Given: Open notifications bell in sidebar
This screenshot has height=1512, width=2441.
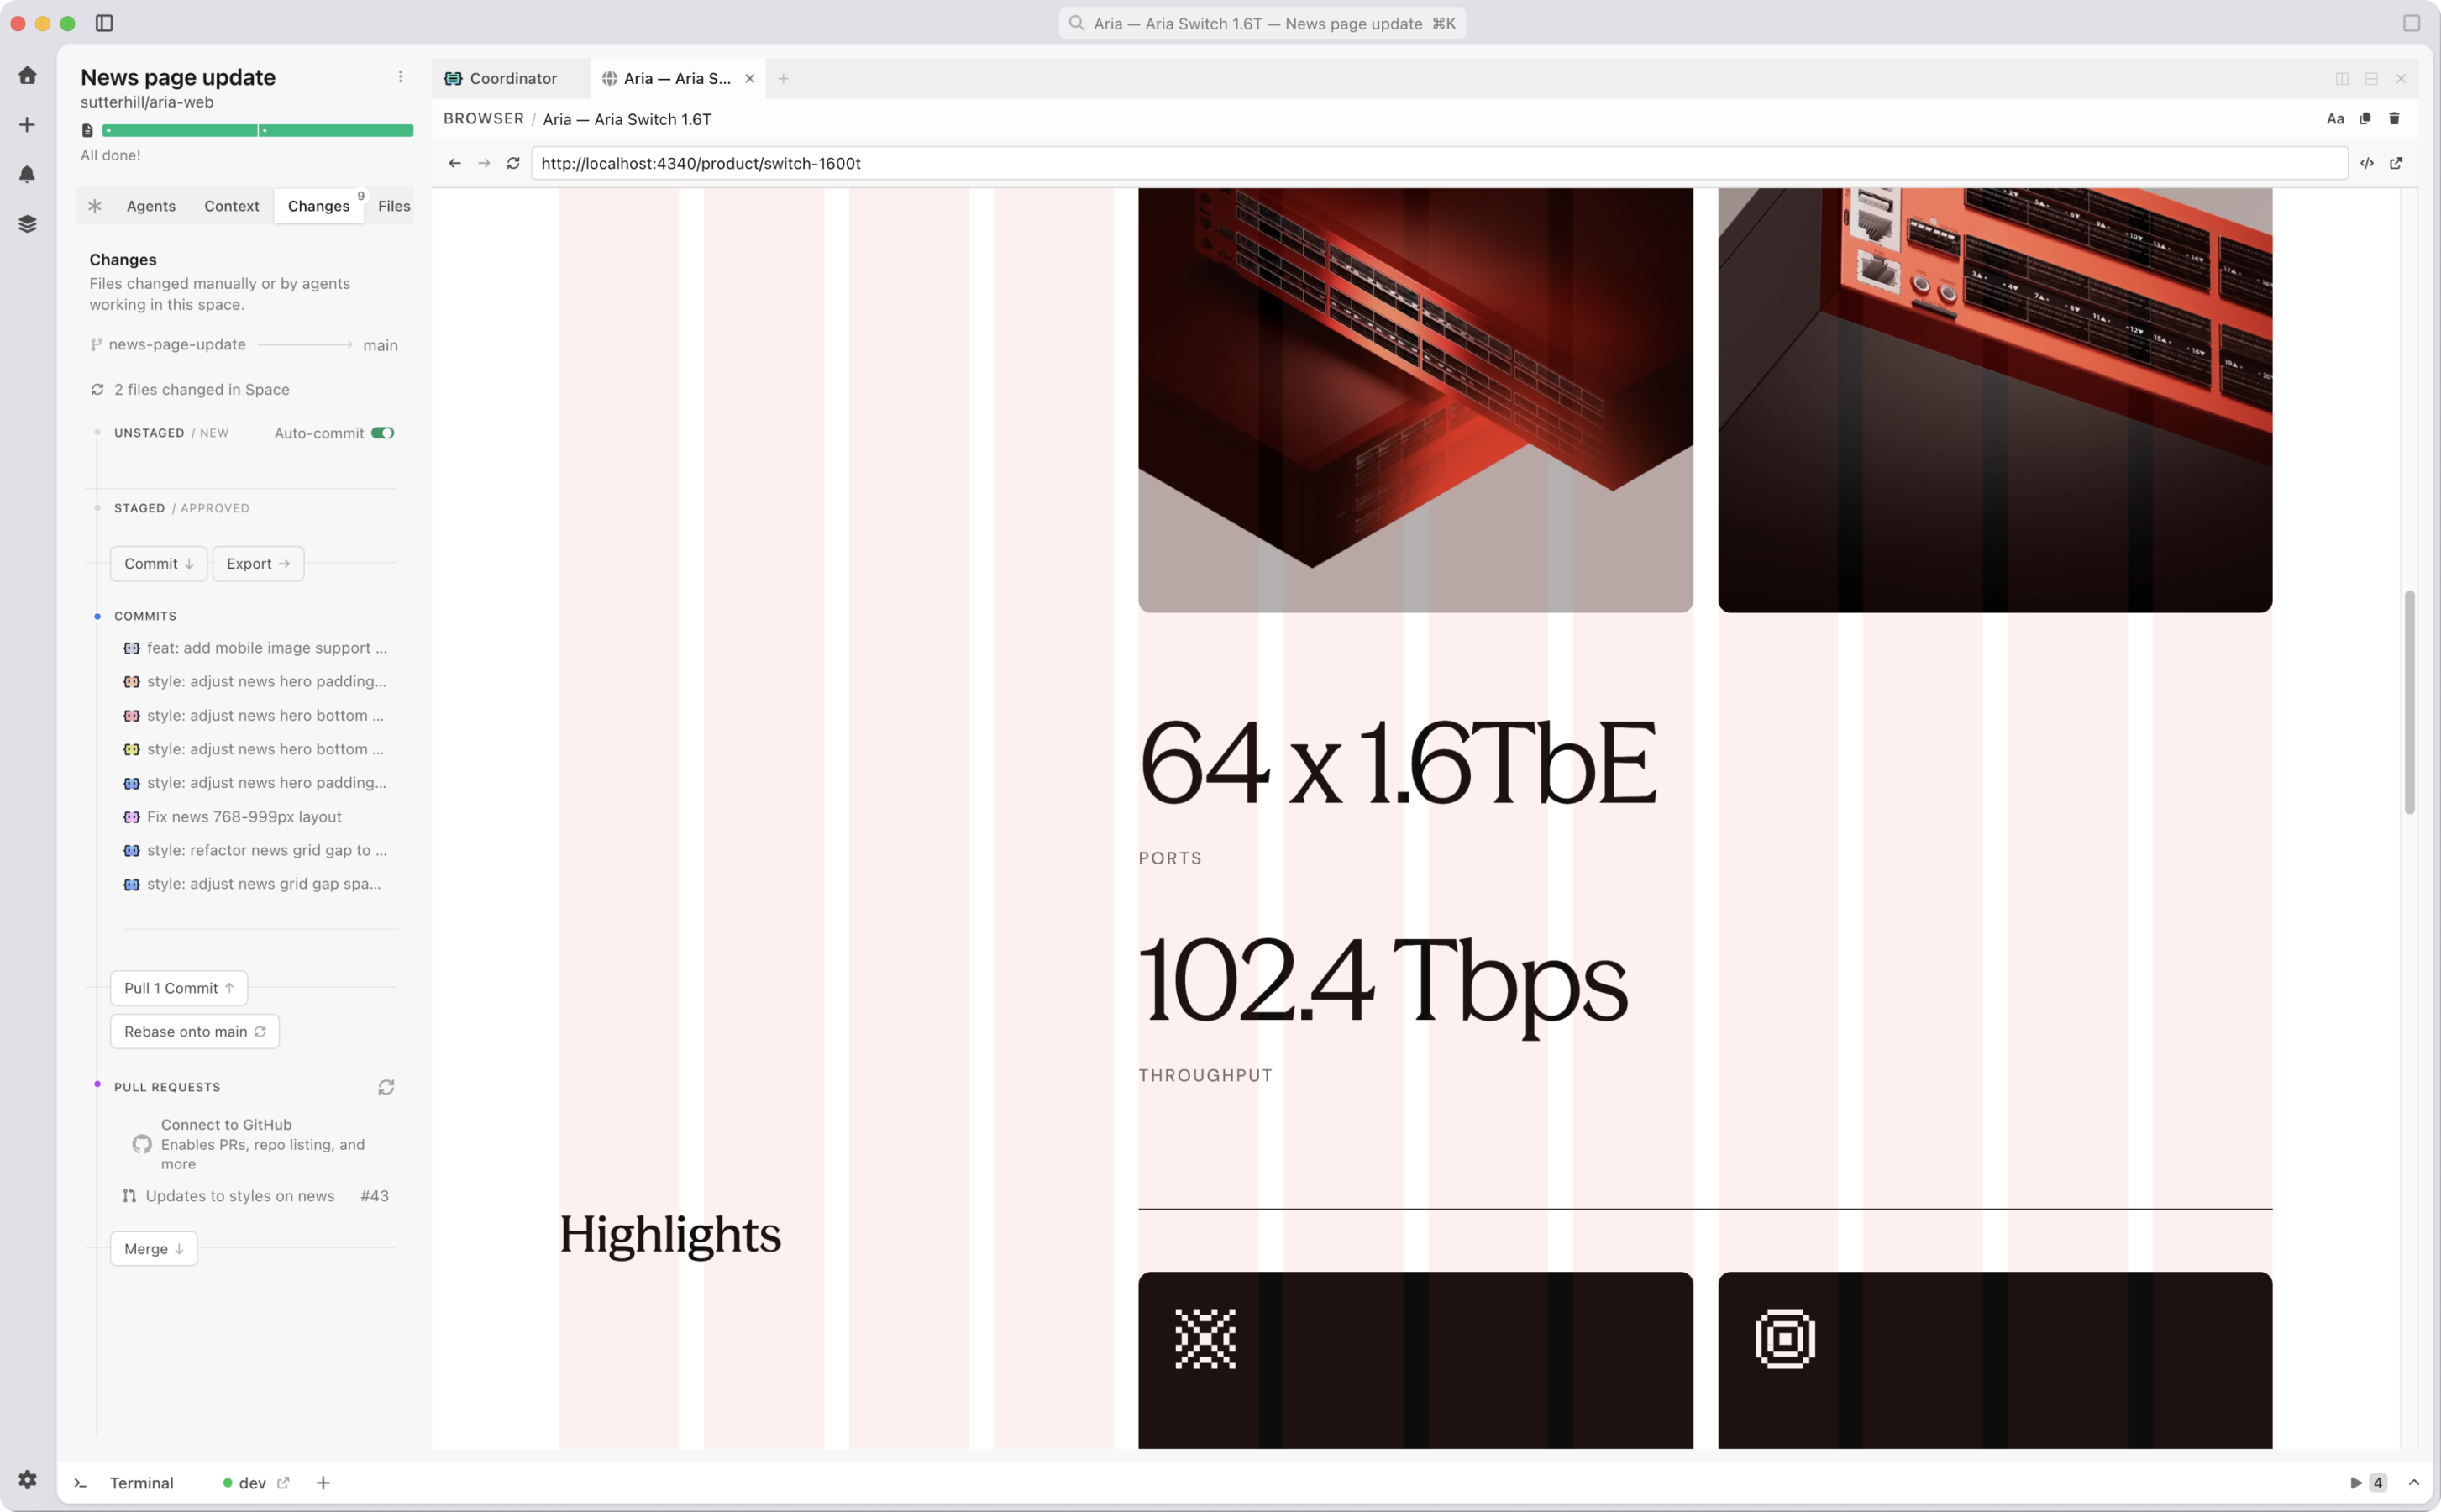Looking at the screenshot, I should pyautogui.click(x=28, y=174).
